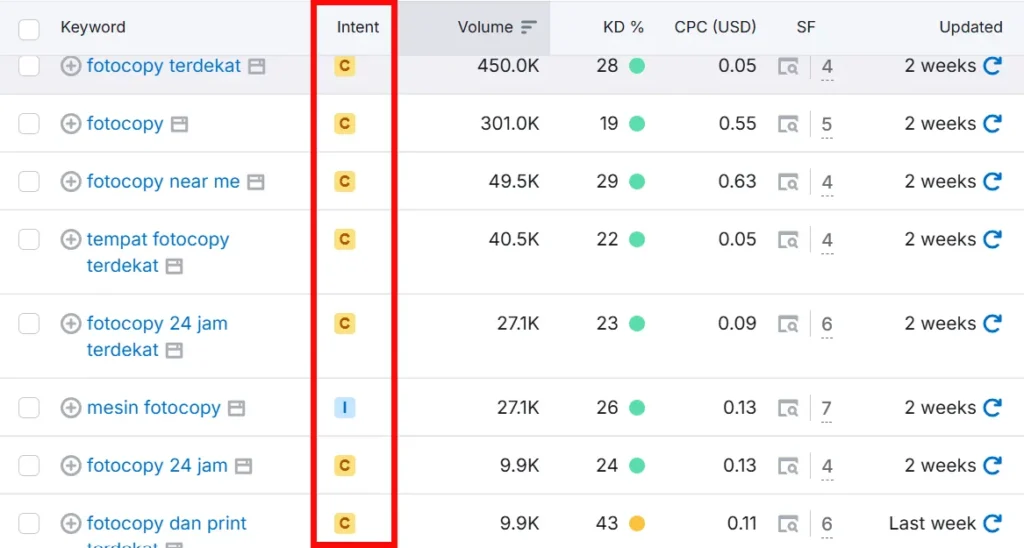This screenshot has height=548, width=1024.
Task: Add mesin fotocopy using plus icon
Action: point(71,408)
